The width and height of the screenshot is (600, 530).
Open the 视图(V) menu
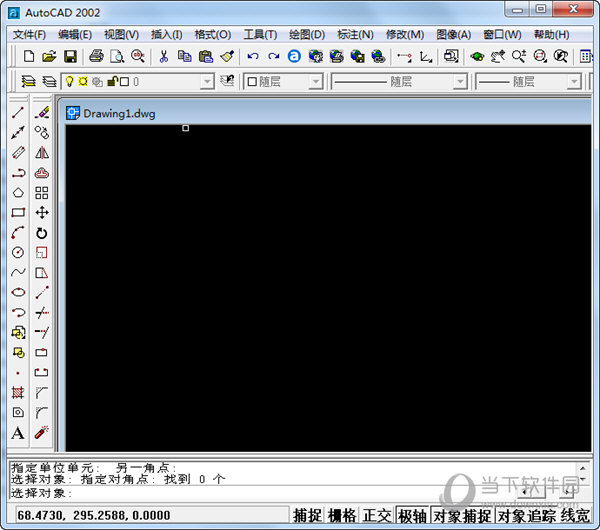(121, 35)
